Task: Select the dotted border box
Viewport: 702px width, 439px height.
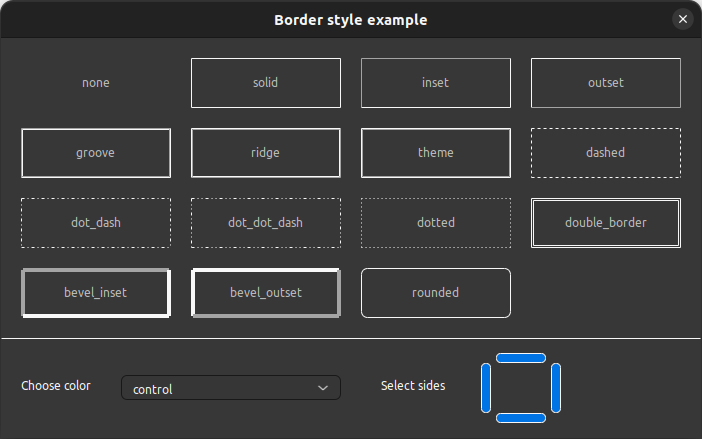Action: pos(436,223)
